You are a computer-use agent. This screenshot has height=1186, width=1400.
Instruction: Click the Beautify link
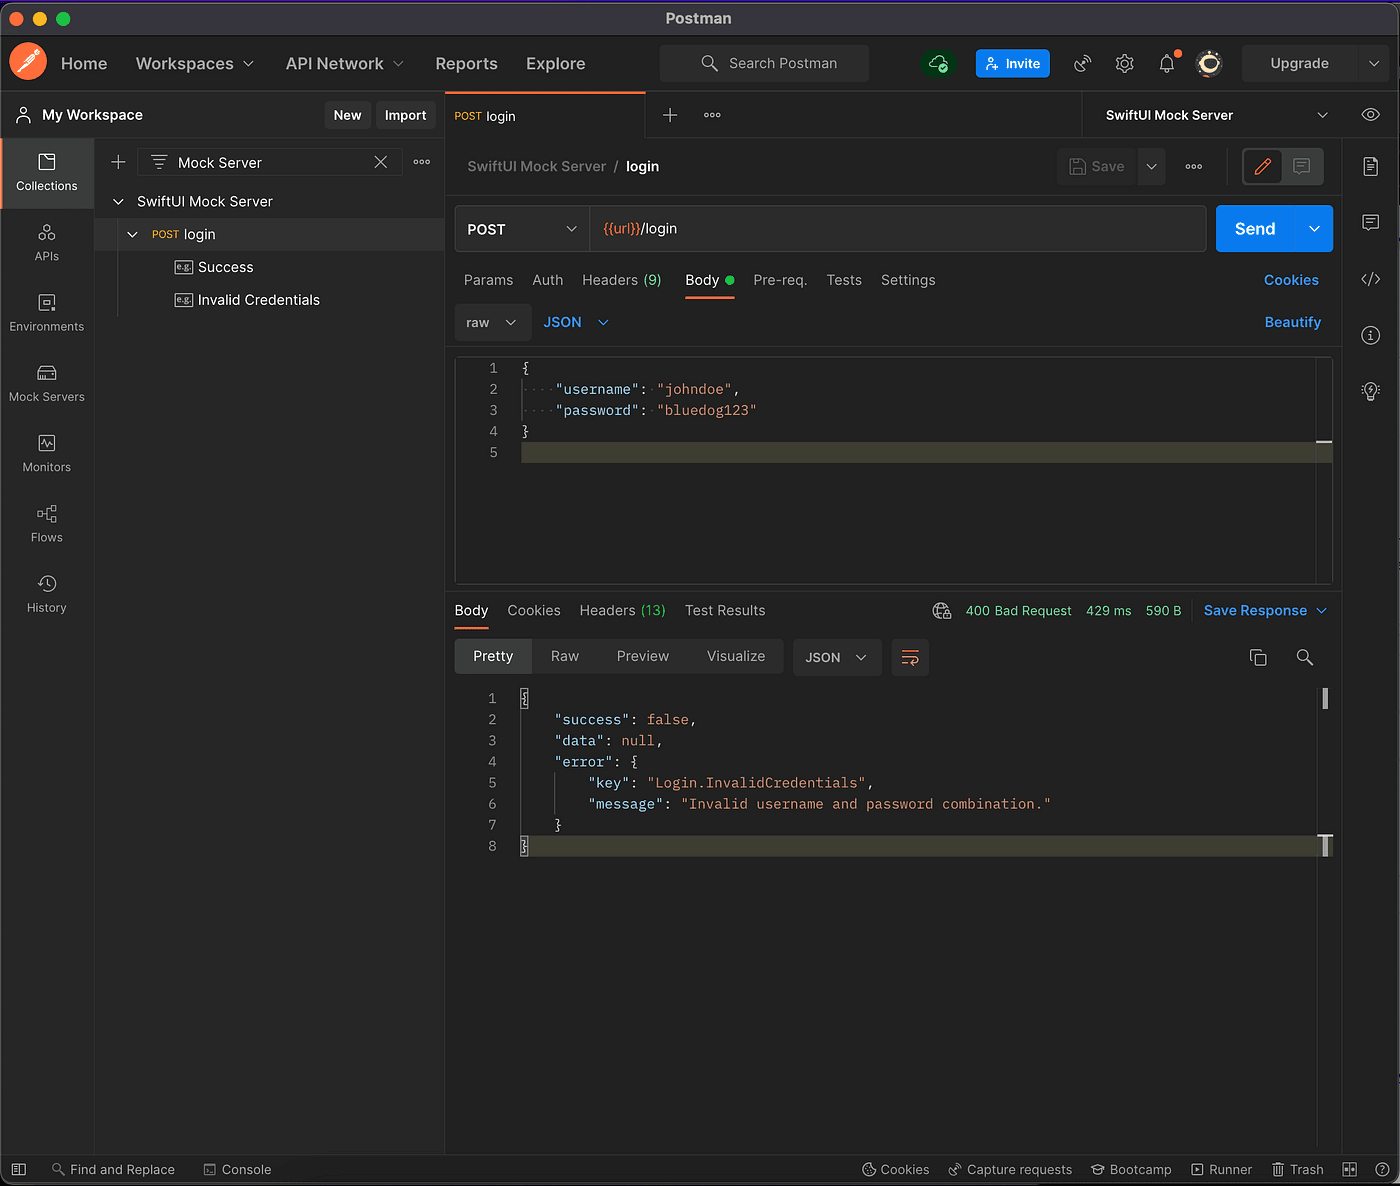coord(1293,322)
